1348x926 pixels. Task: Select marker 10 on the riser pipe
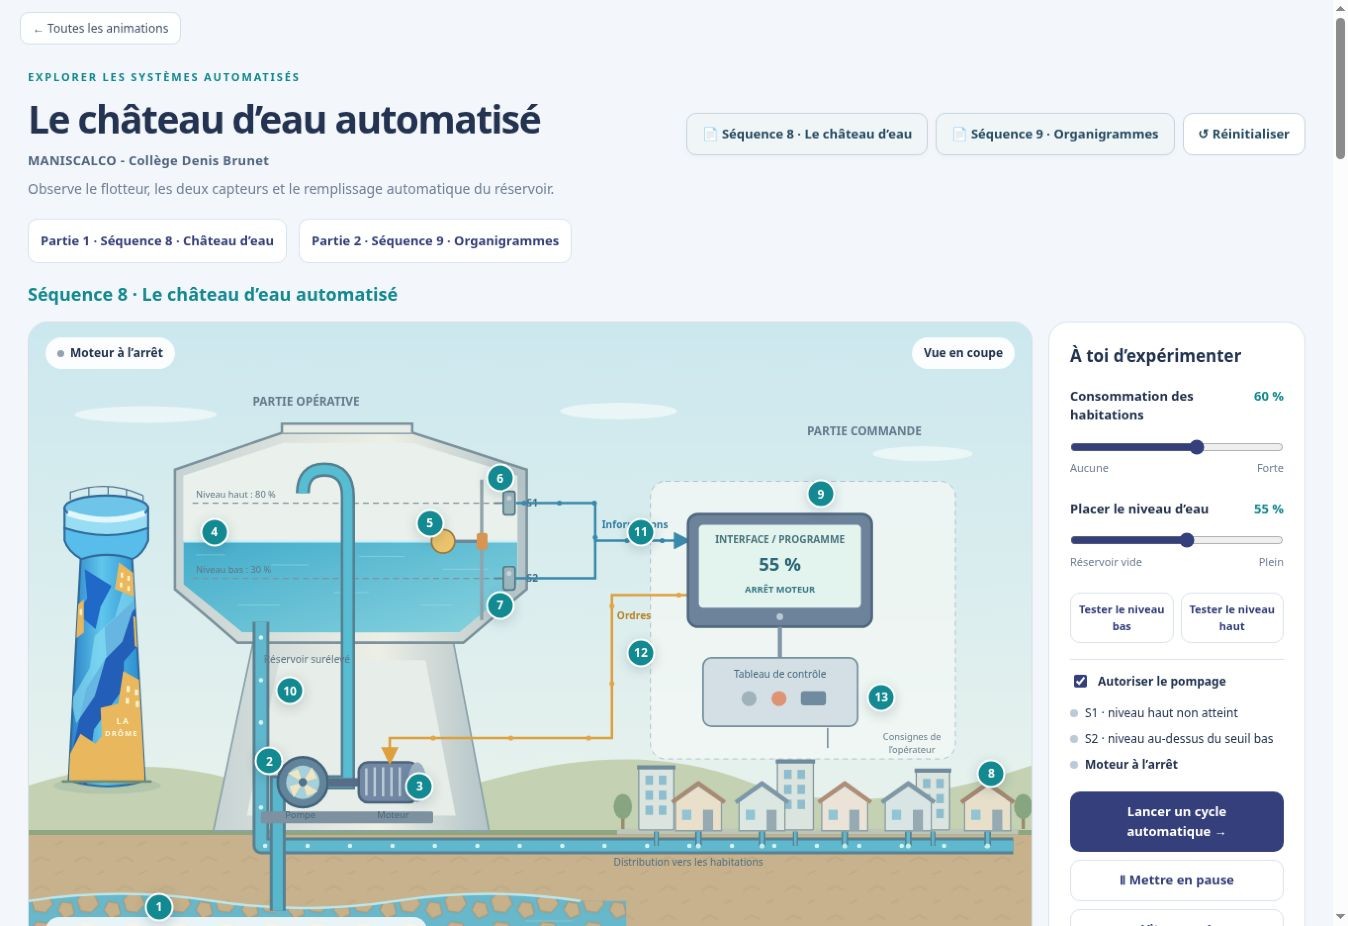click(x=290, y=691)
